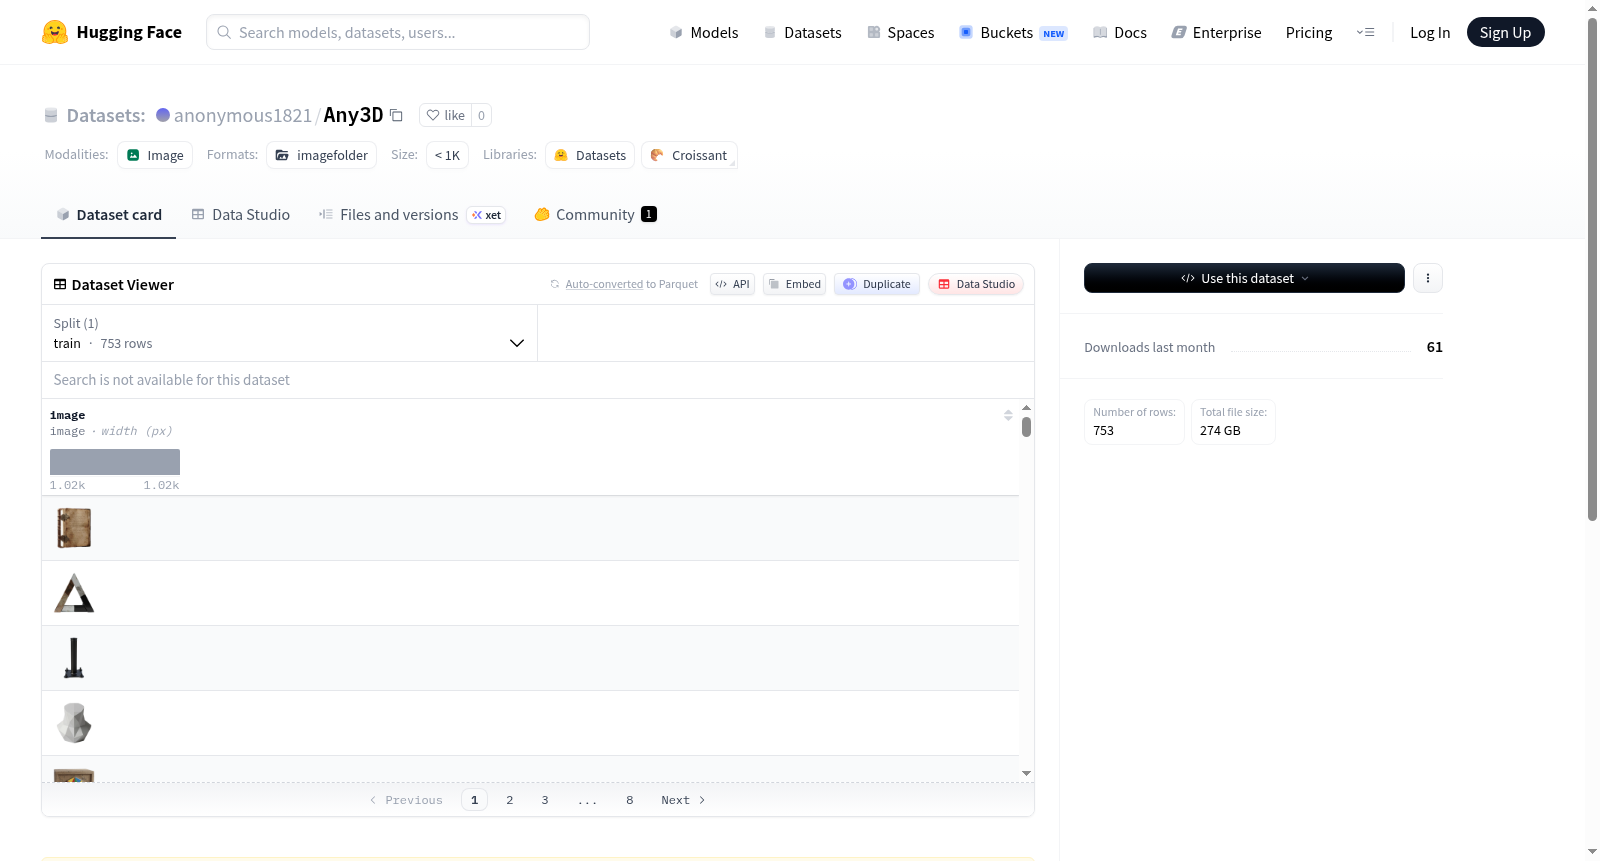The height and width of the screenshot is (861, 1600).
Task: Click the Sign Up button
Action: tap(1505, 32)
